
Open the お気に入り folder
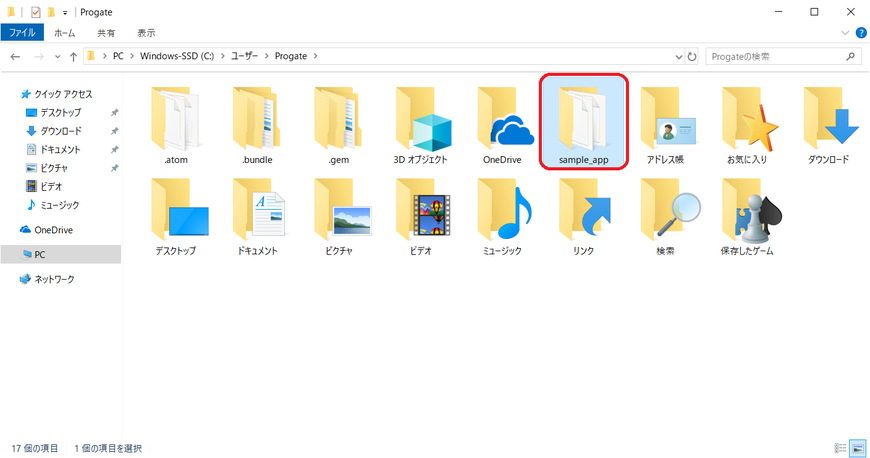tap(747, 126)
